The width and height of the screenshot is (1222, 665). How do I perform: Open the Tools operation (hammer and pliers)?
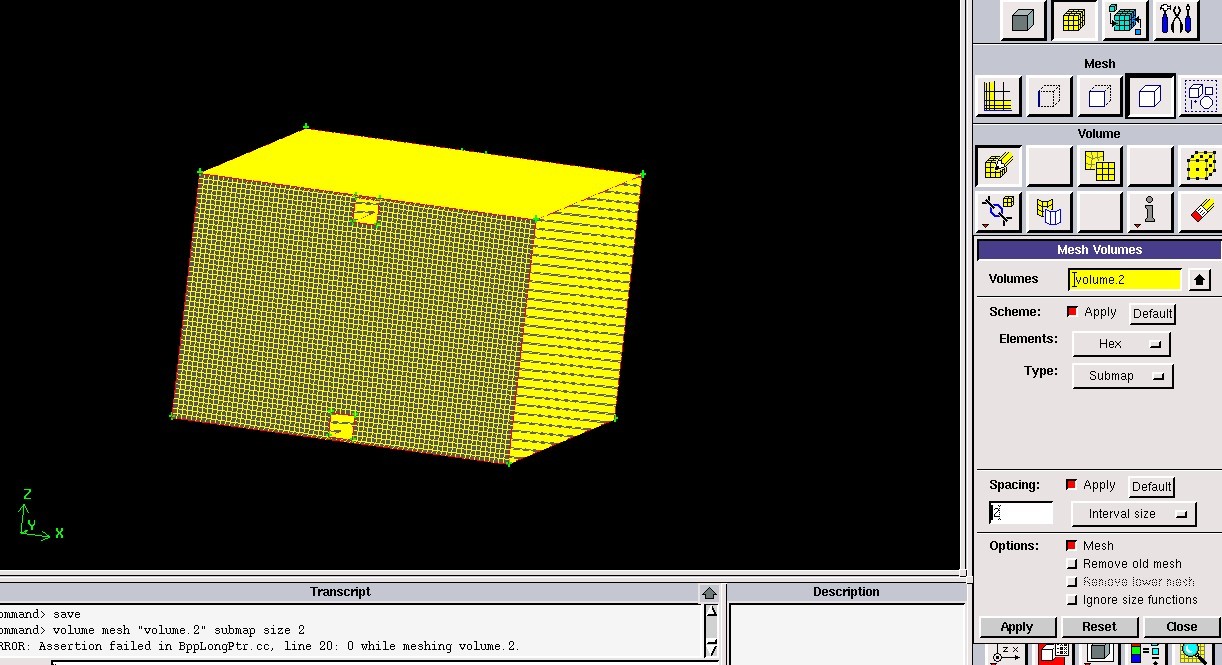click(1176, 20)
